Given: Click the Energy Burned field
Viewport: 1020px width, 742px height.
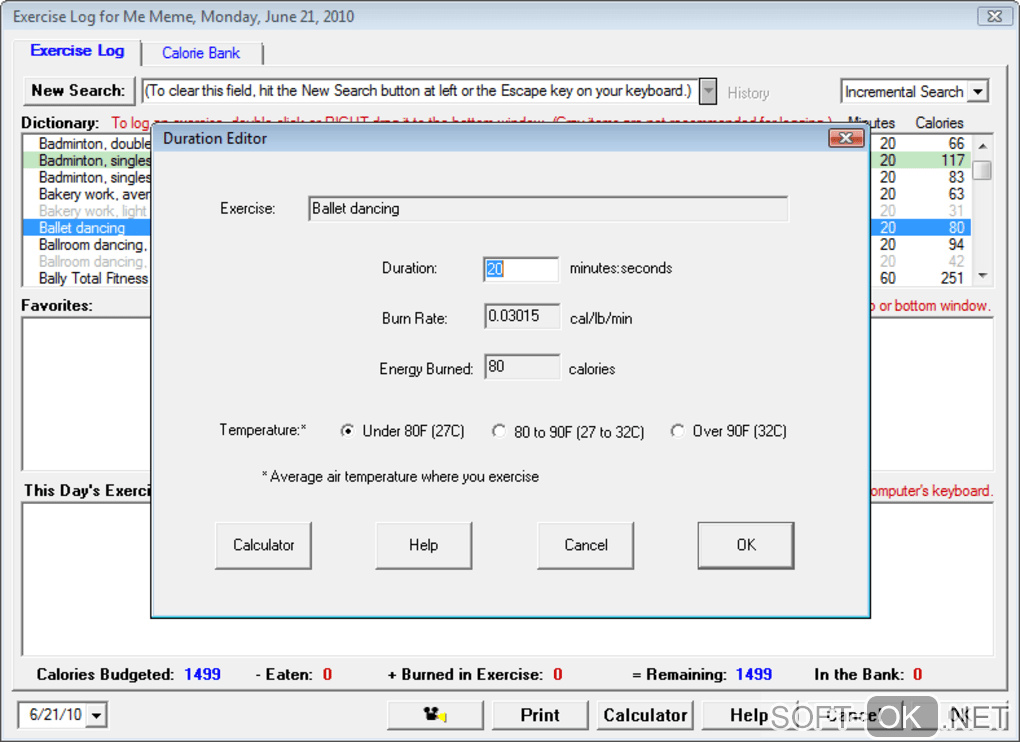Looking at the screenshot, I should 522,367.
